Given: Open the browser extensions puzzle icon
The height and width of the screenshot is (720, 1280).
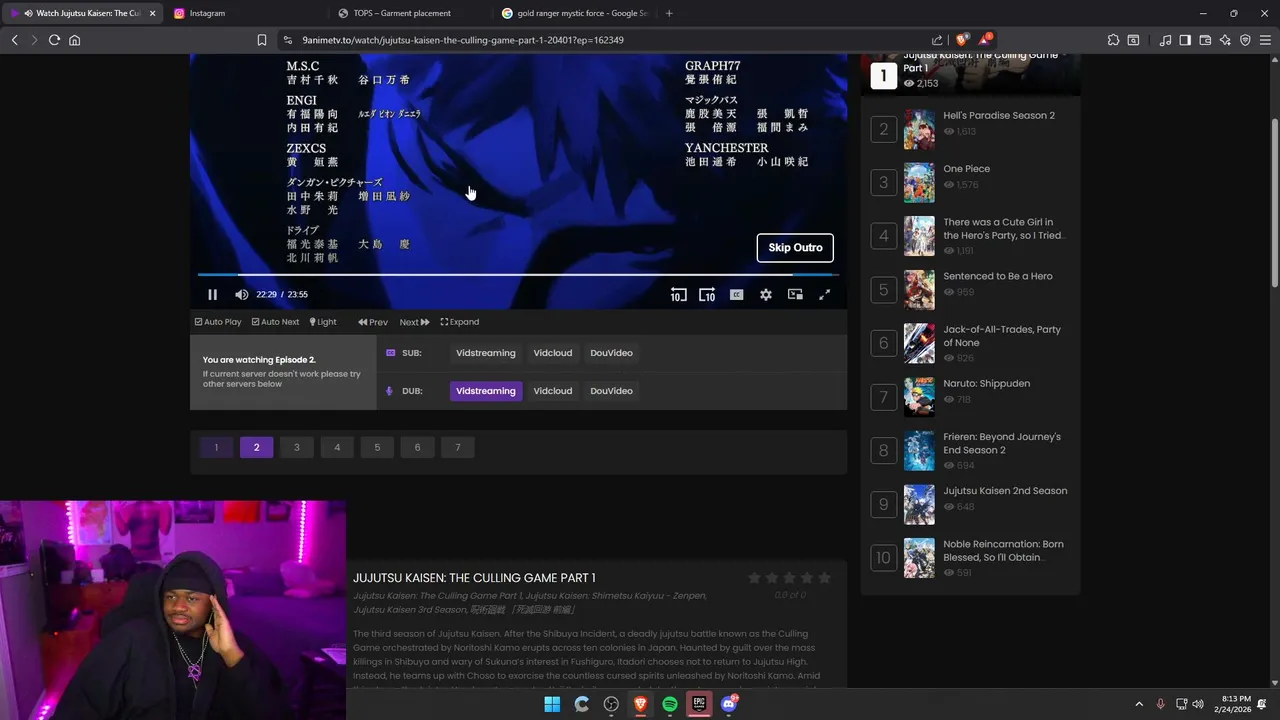Looking at the screenshot, I should [1113, 40].
